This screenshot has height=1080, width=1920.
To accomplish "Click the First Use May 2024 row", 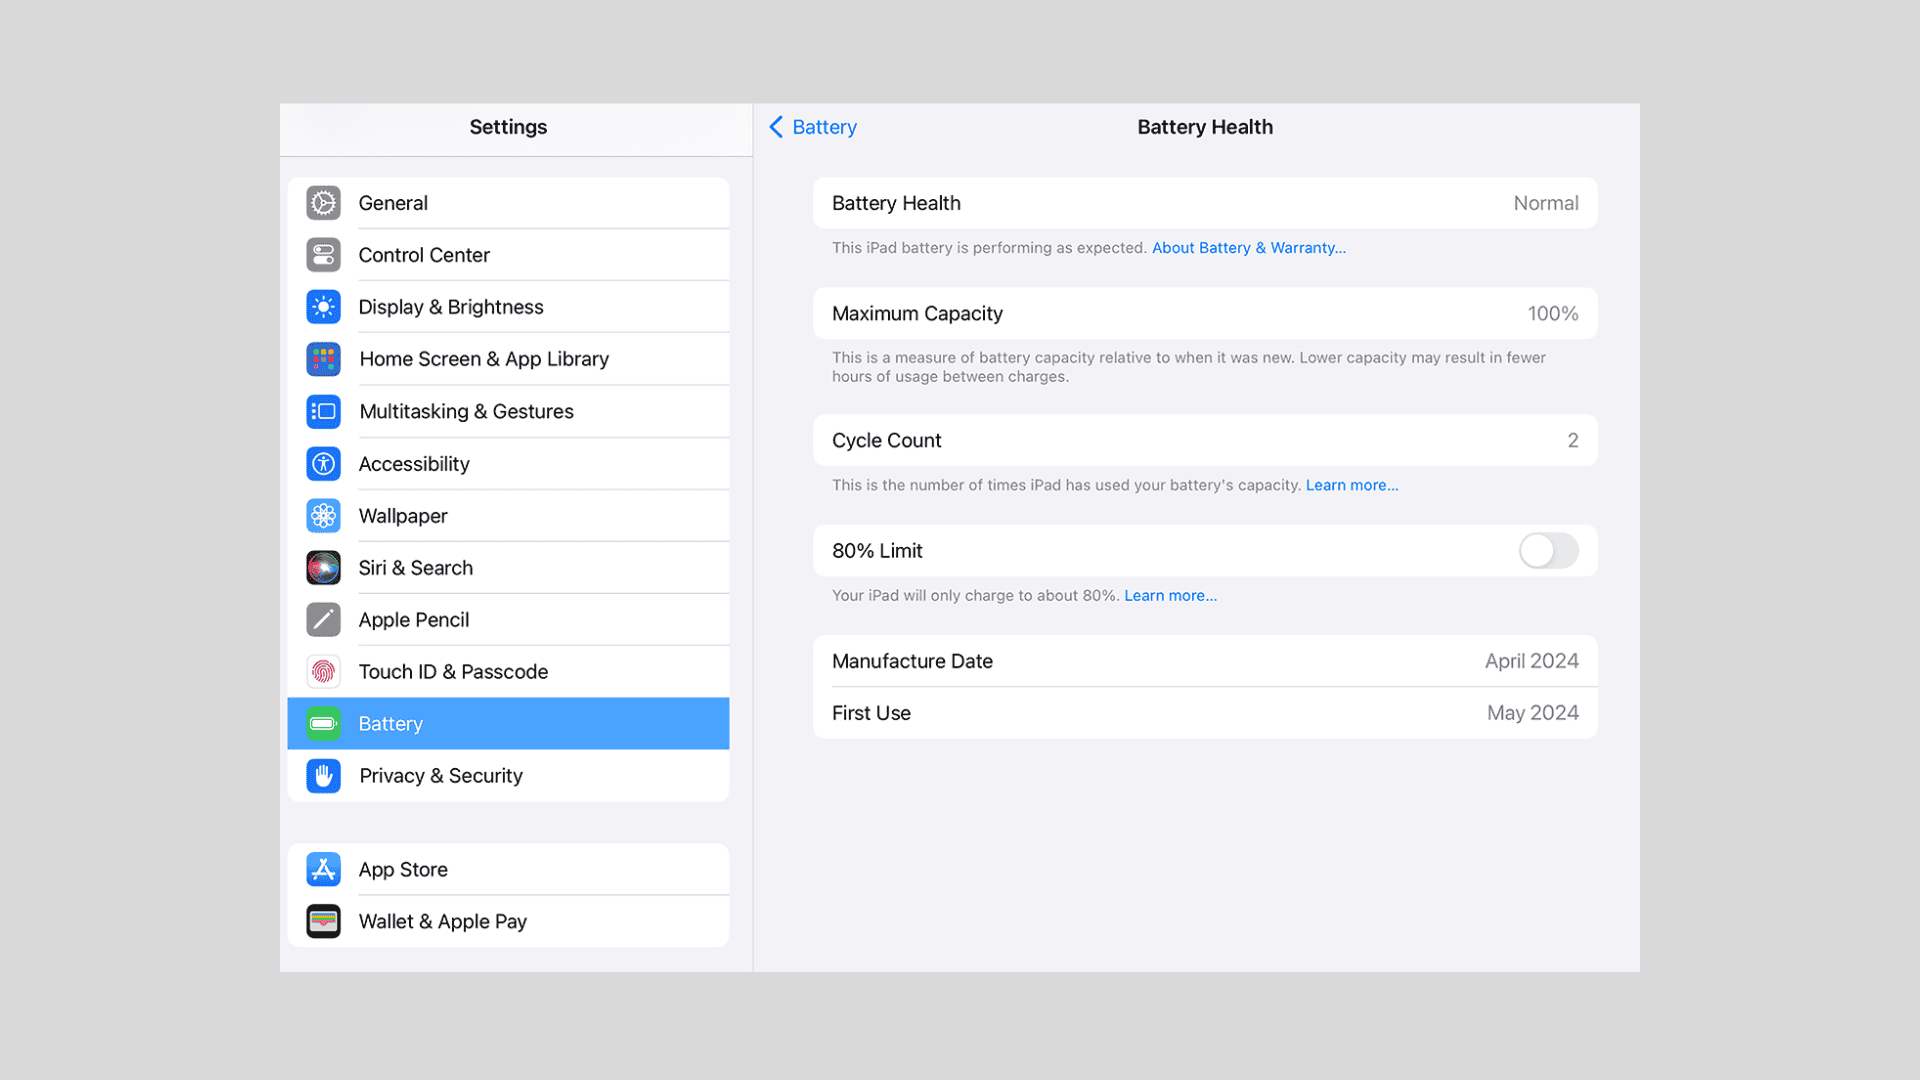I will [1205, 713].
